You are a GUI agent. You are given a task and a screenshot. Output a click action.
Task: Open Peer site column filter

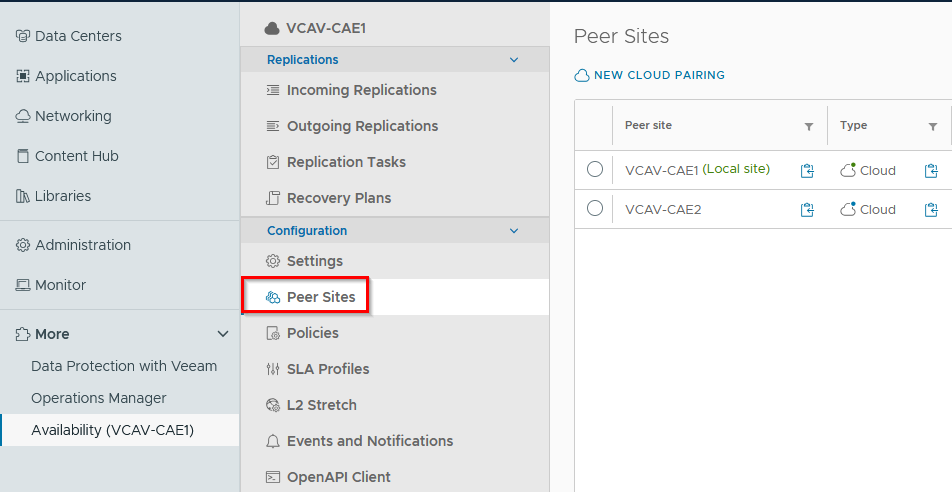click(x=809, y=127)
